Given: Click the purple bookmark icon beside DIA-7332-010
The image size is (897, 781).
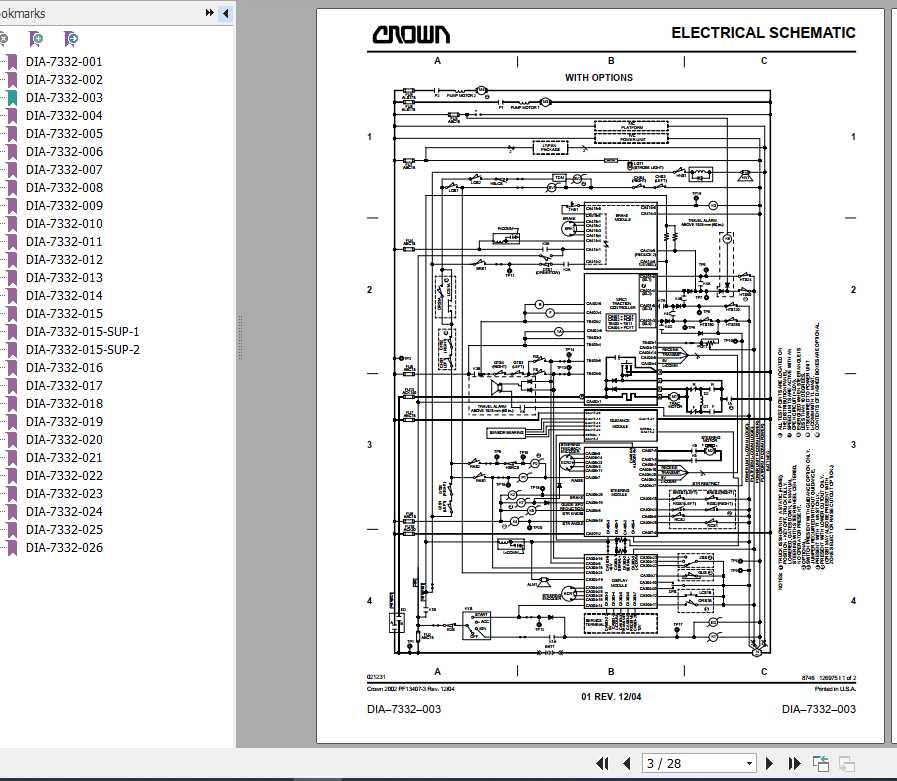Looking at the screenshot, I should 11,223.
